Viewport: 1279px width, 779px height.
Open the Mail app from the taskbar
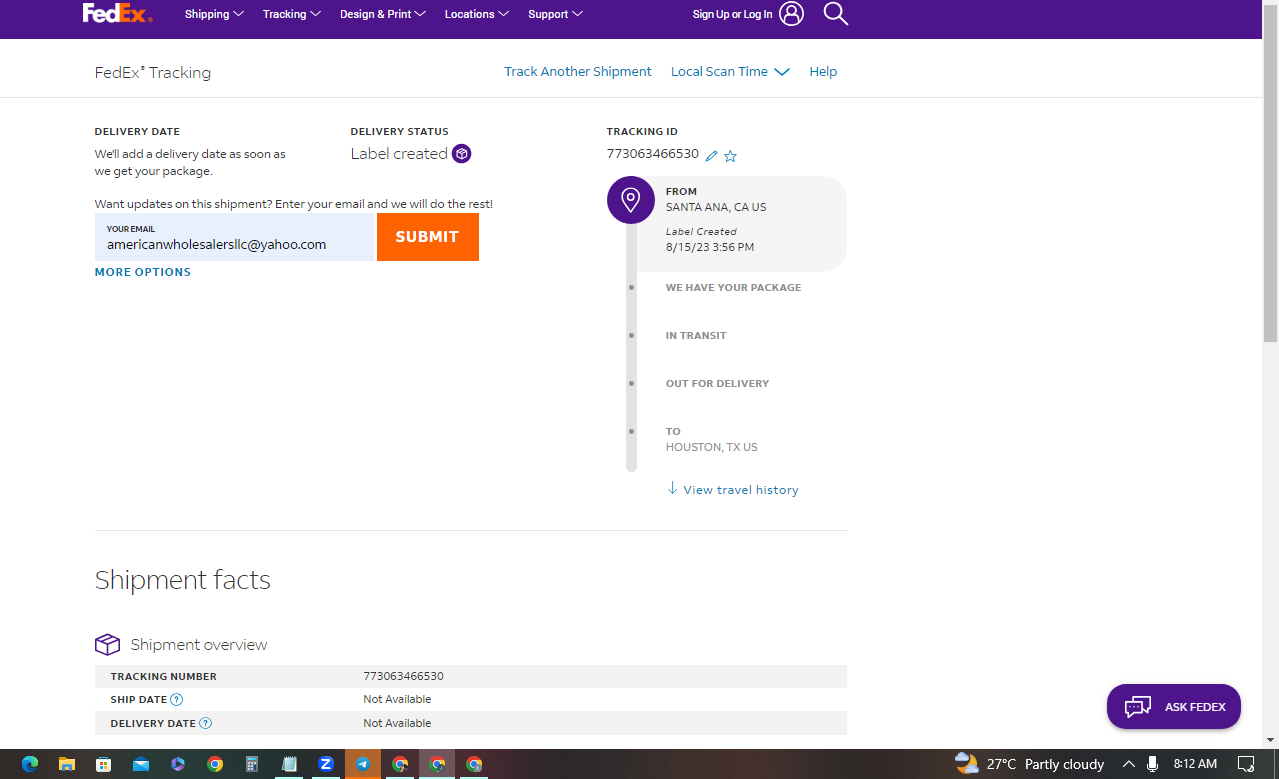pos(140,764)
